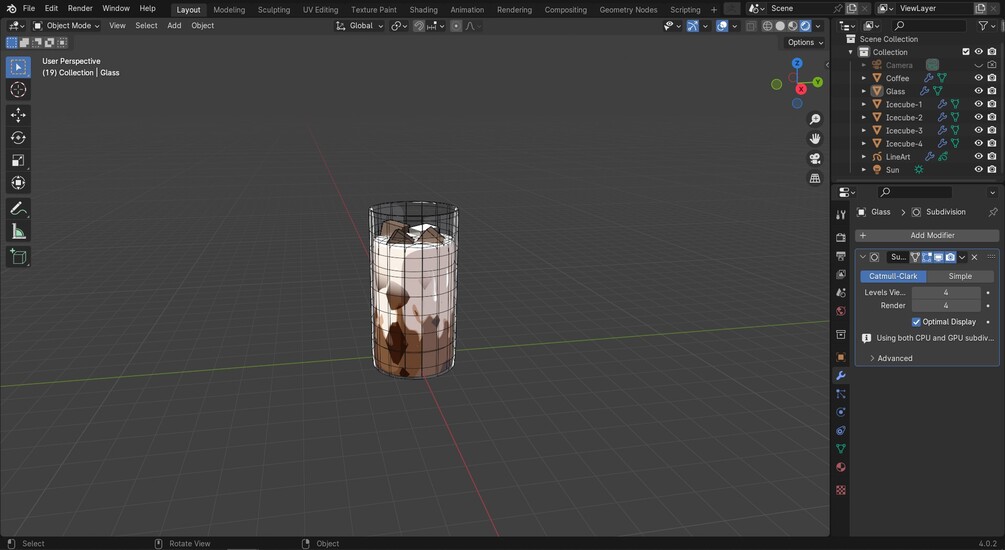Switch perspective/orthographic with the grid icon

[815, 178]
